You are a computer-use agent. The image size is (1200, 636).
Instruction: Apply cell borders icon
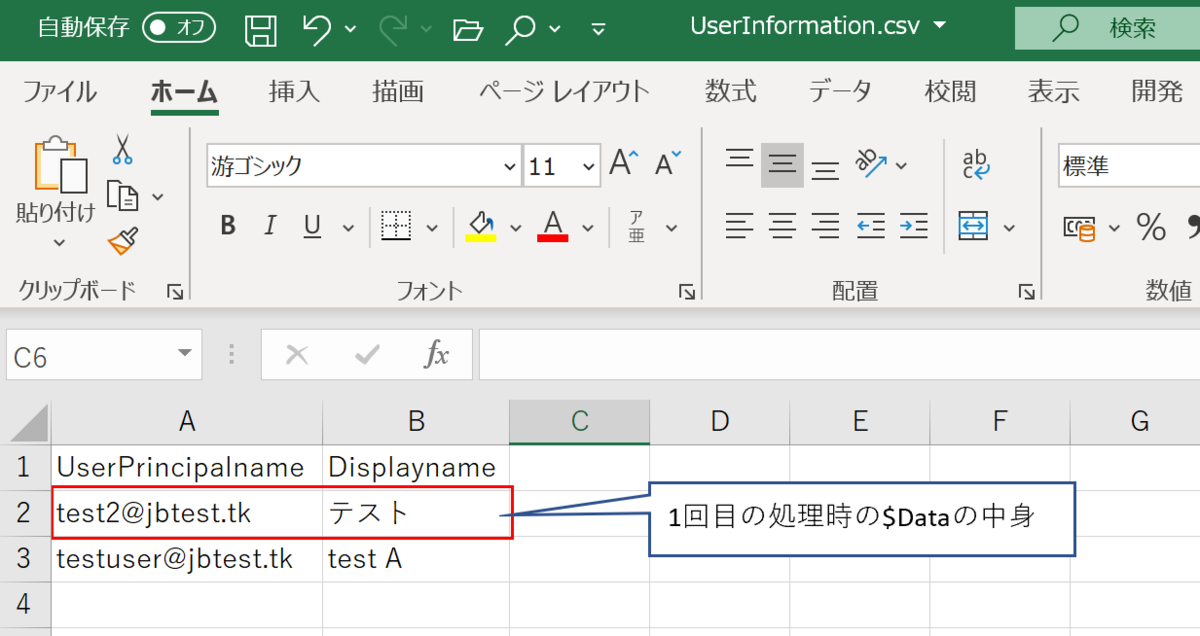point(396,226)
